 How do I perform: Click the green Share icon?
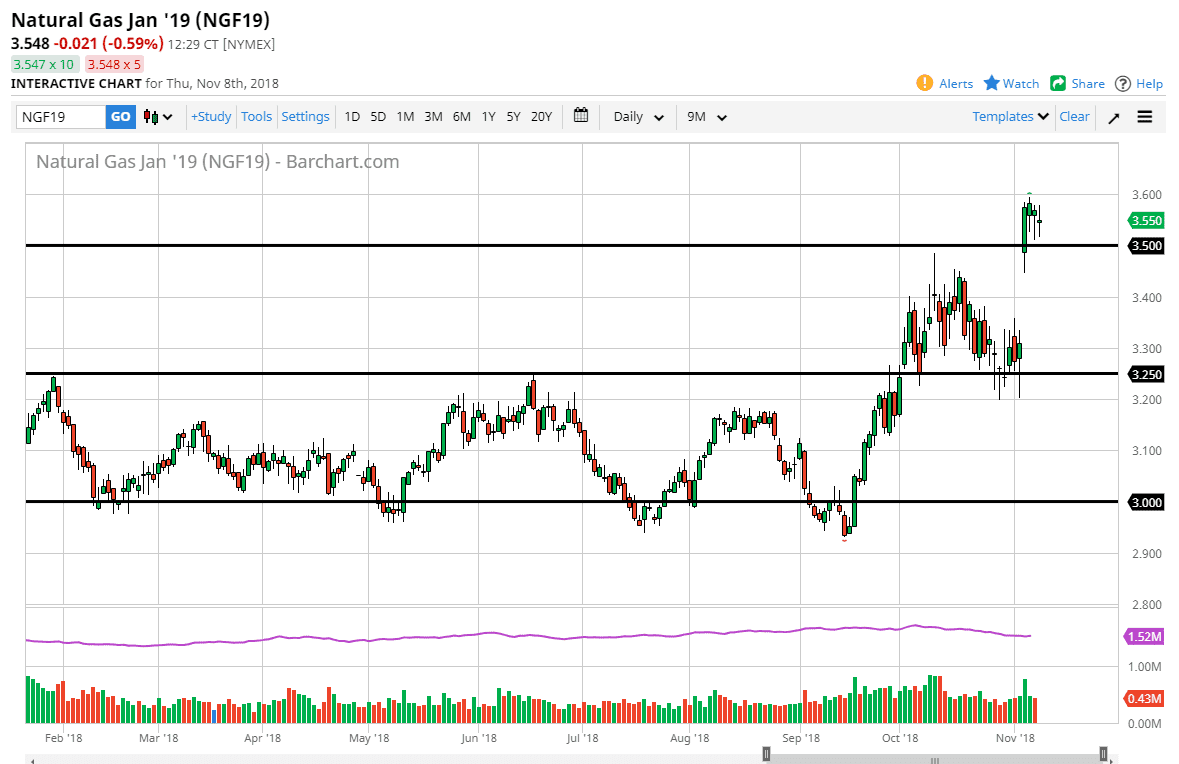1058,83
